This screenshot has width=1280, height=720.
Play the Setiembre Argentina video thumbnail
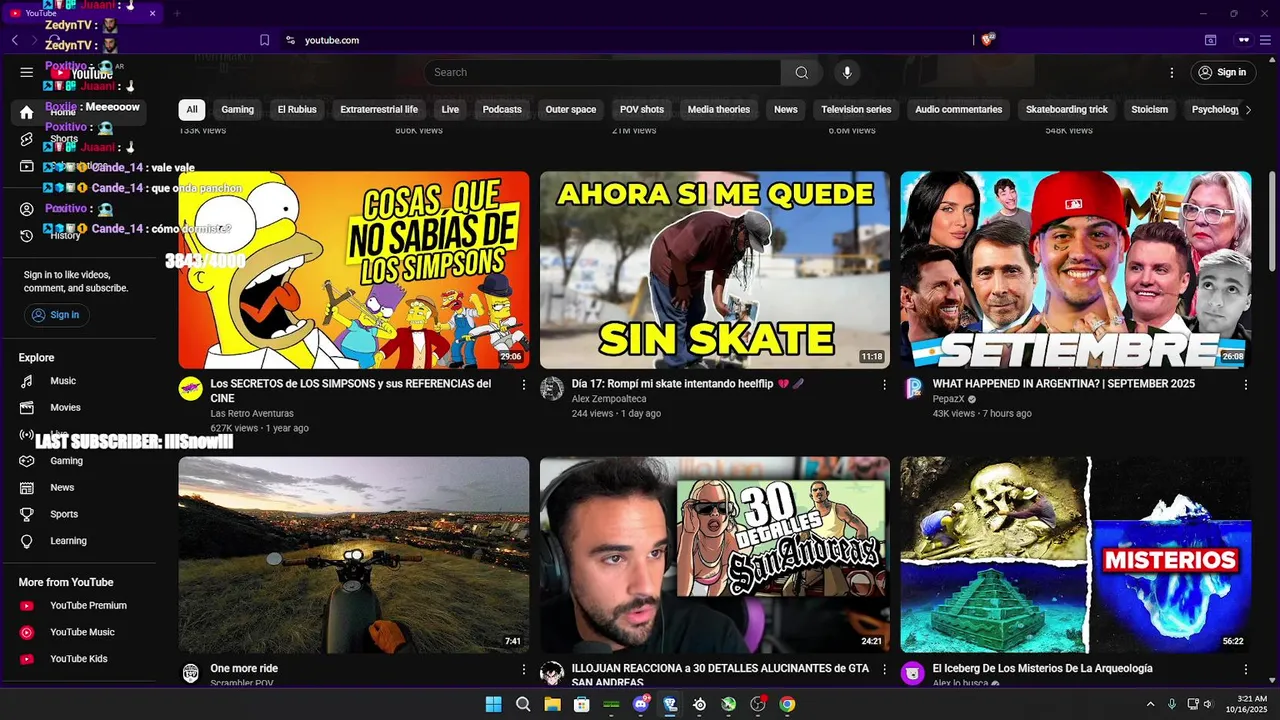(x=1075, y=270)
